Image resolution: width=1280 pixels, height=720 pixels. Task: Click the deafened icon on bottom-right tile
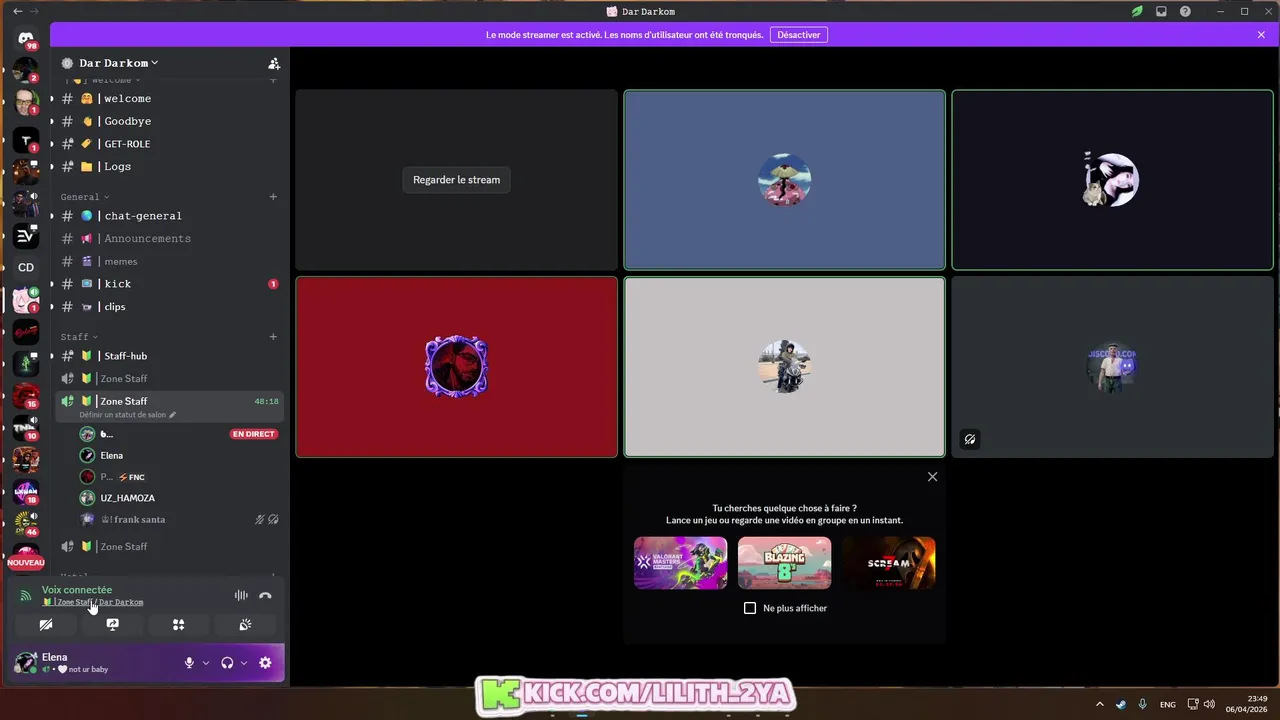coord(970,439)
